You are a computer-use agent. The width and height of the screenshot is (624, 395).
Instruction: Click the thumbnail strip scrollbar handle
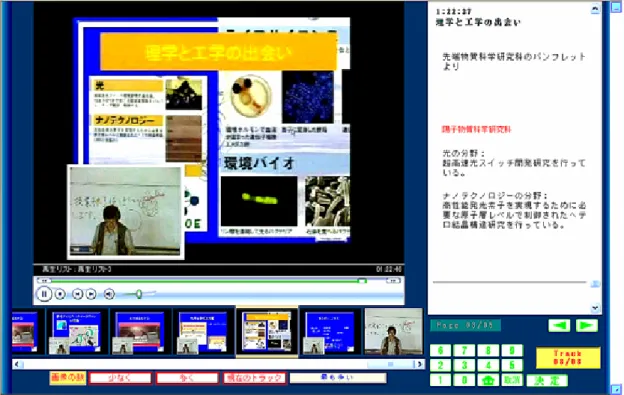(x=390, y=364)
